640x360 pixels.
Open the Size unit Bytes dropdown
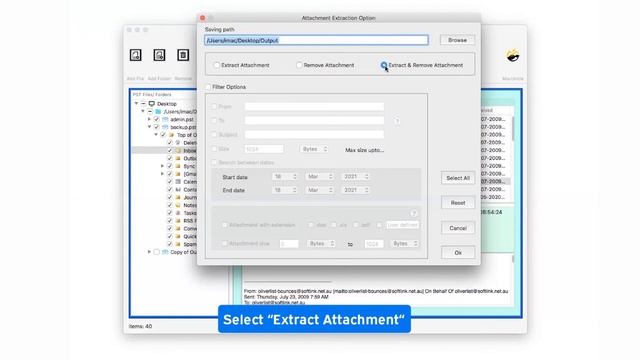(x=314, y=149)
